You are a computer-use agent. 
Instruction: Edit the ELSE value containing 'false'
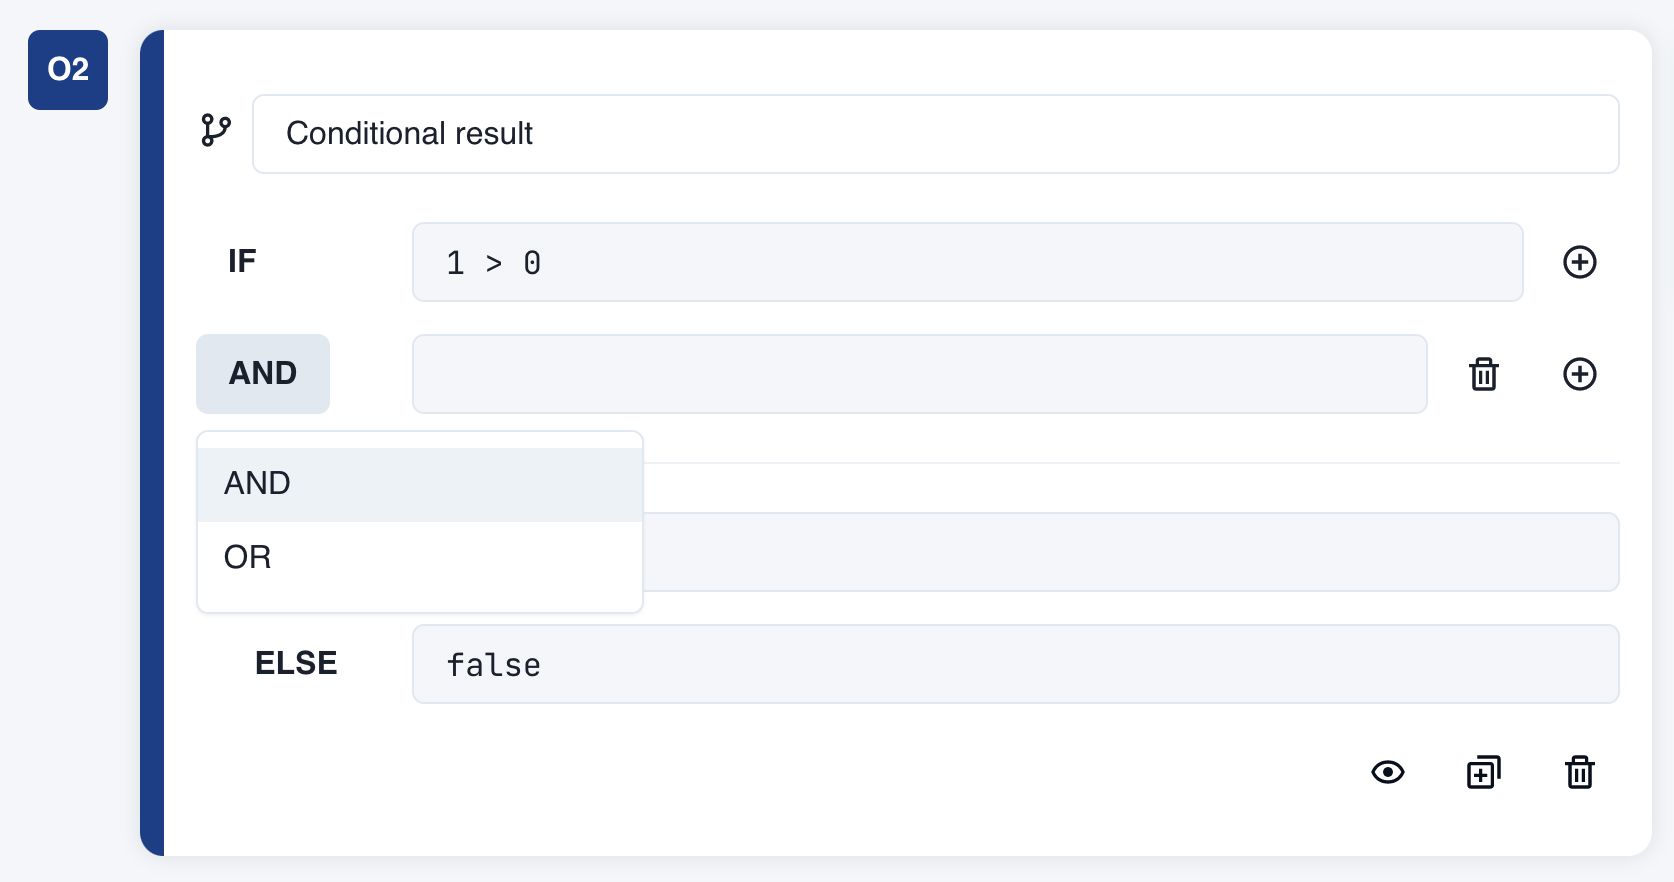[x=1016, y=663]
